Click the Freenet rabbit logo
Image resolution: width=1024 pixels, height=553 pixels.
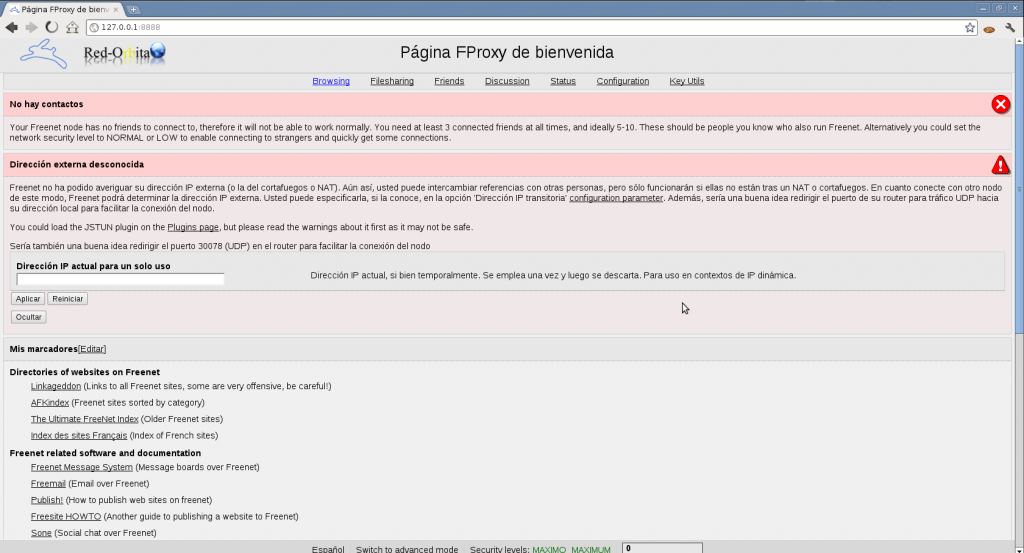pos(44,54)
